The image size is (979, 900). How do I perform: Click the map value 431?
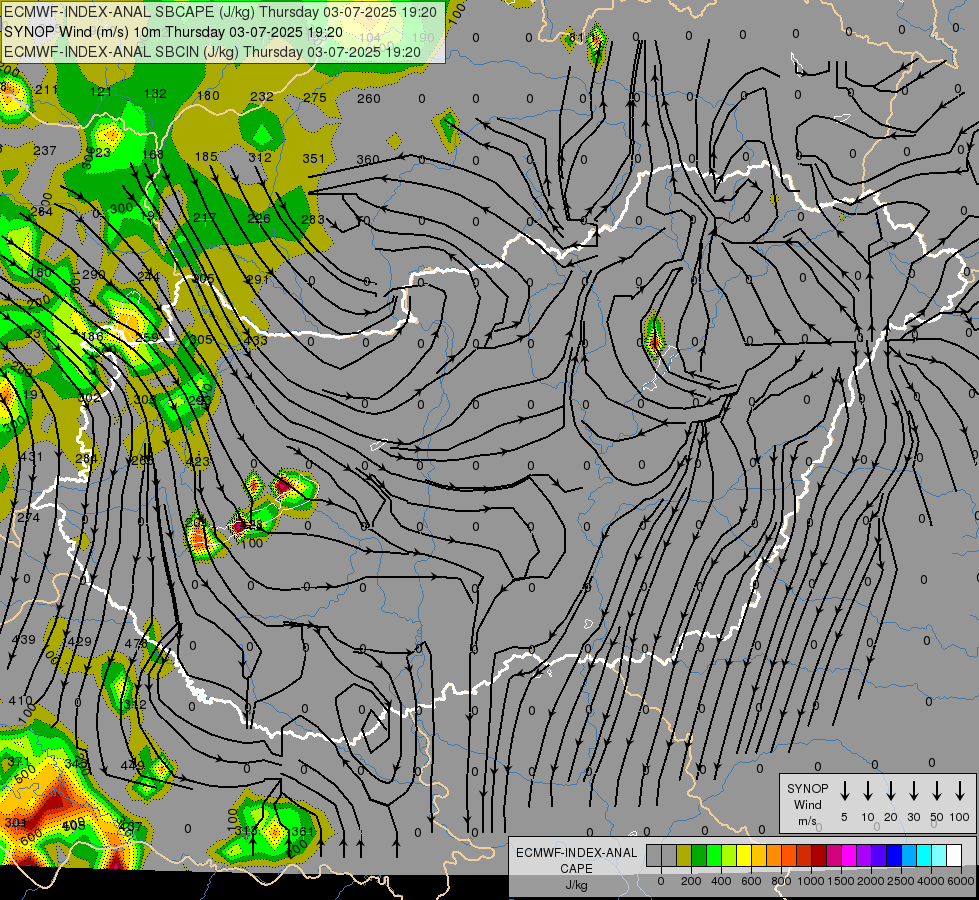pos(31,457)
